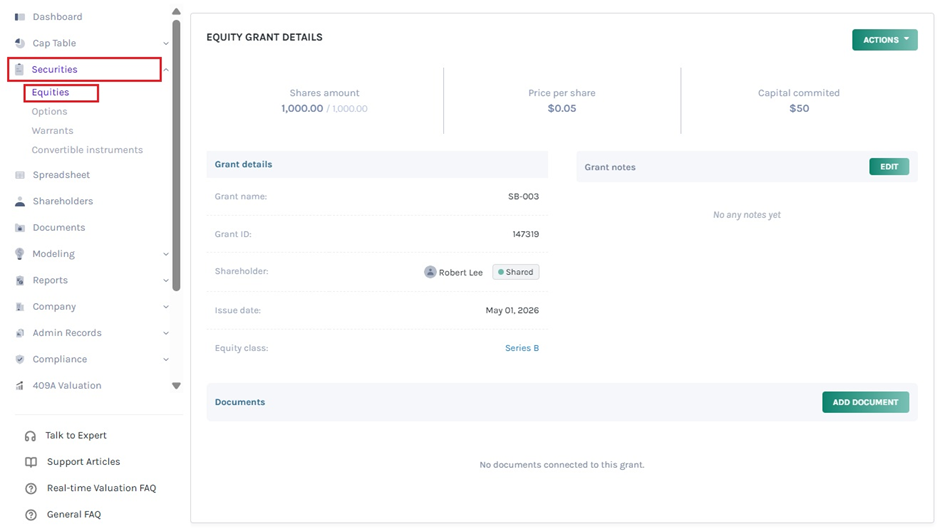Click the Documents folder icon
Viewport: 940px width, 531px height.
(x=20, y=228)
